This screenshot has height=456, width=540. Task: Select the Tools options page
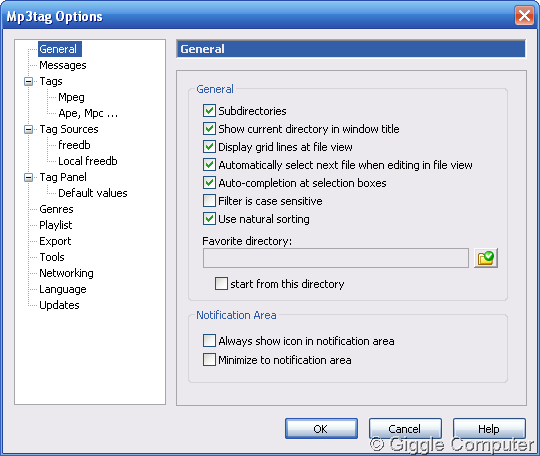point(52,257)
